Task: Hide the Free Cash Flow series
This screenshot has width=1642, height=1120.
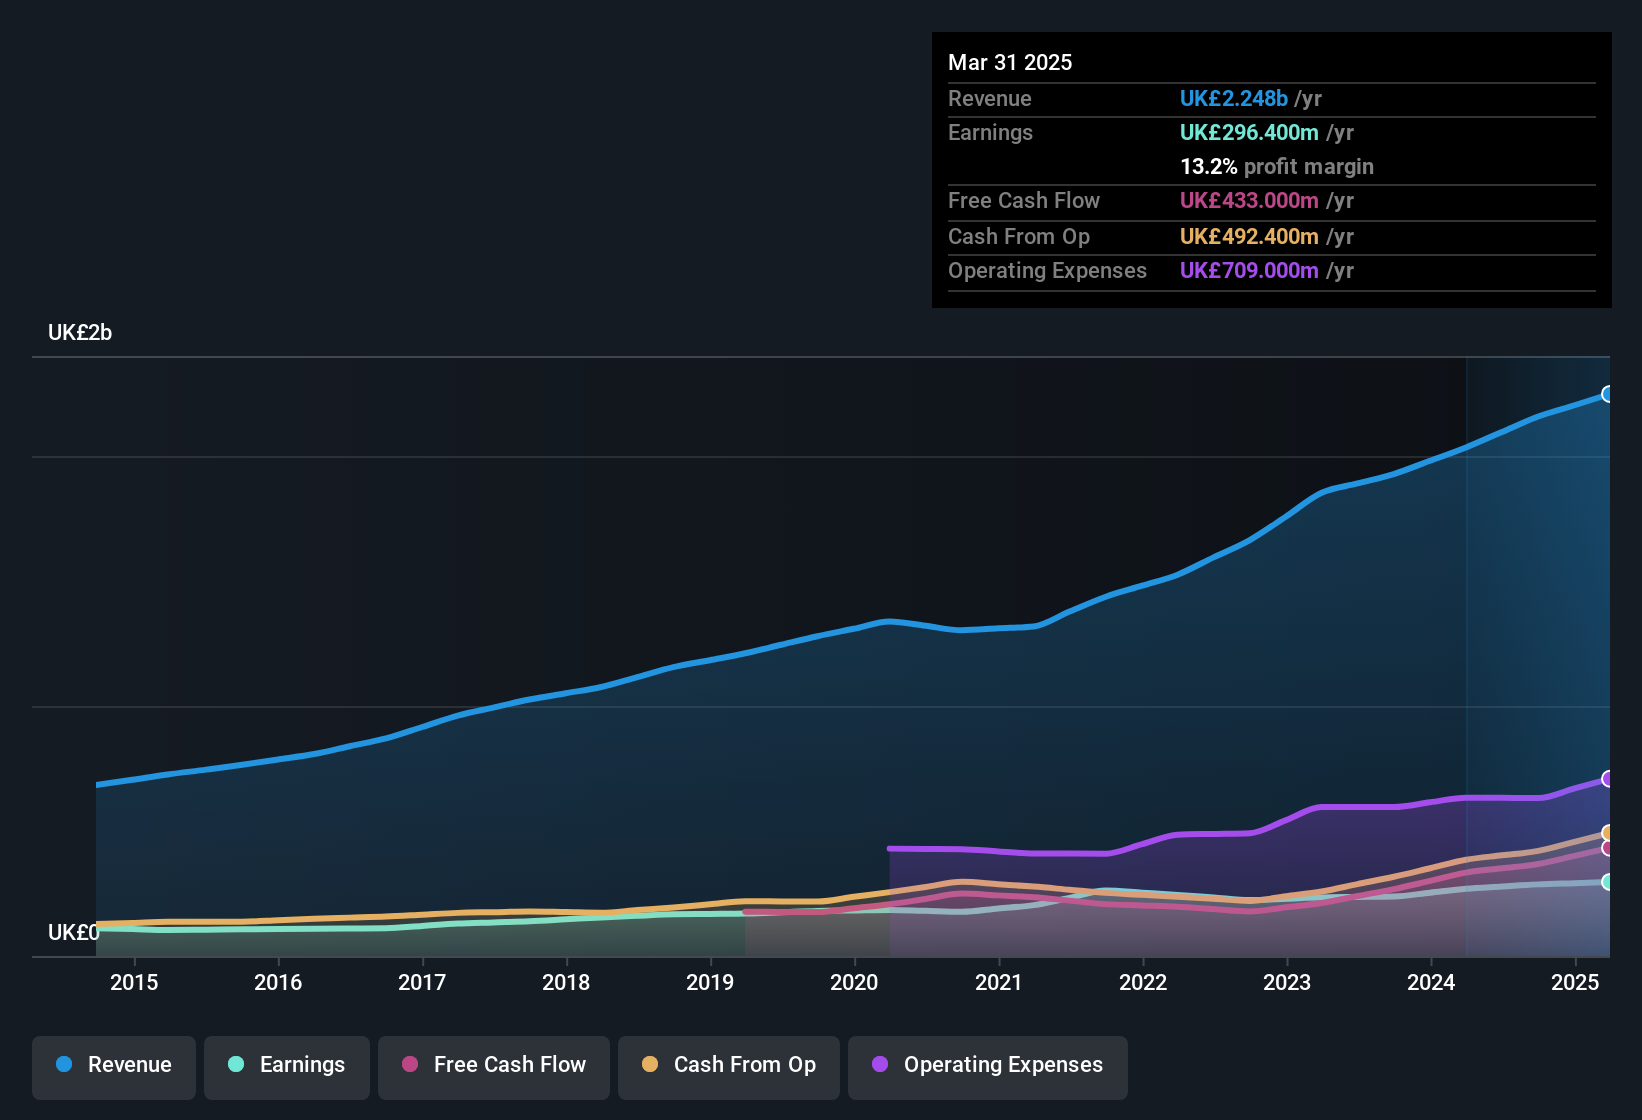Action: pos(494,1066)
